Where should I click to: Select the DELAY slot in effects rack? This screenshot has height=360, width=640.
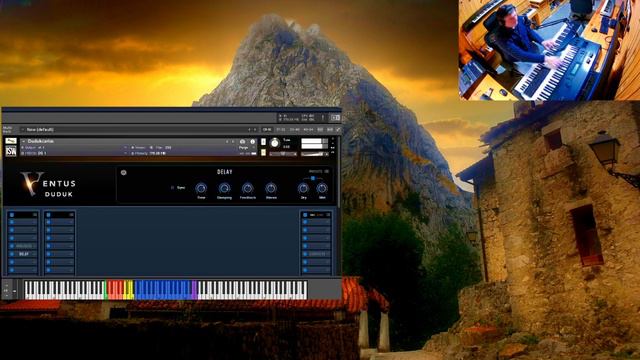click(24, 254)
